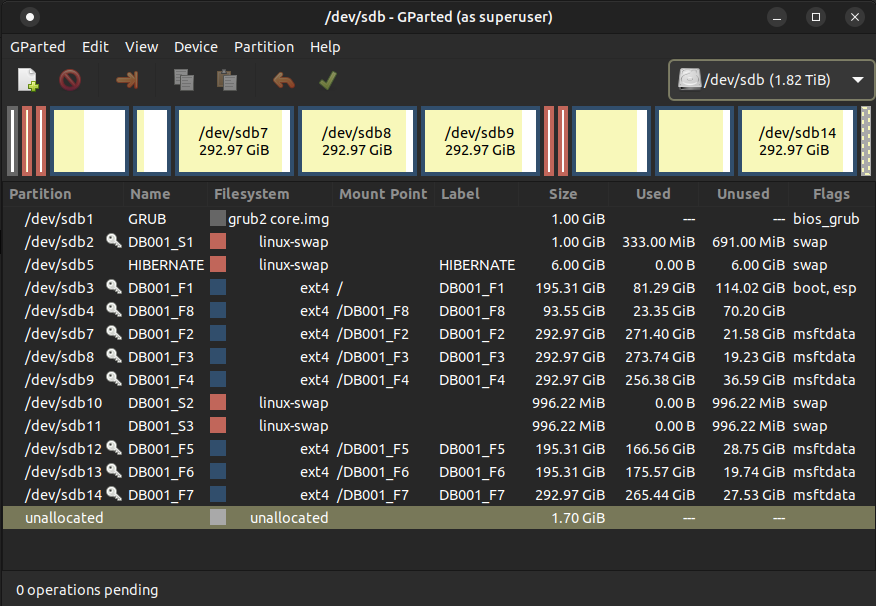Image resolution: width=876 pixels, height=606 pixels.
Task: Click the Mount Point column header
Action: coord(382,194)
